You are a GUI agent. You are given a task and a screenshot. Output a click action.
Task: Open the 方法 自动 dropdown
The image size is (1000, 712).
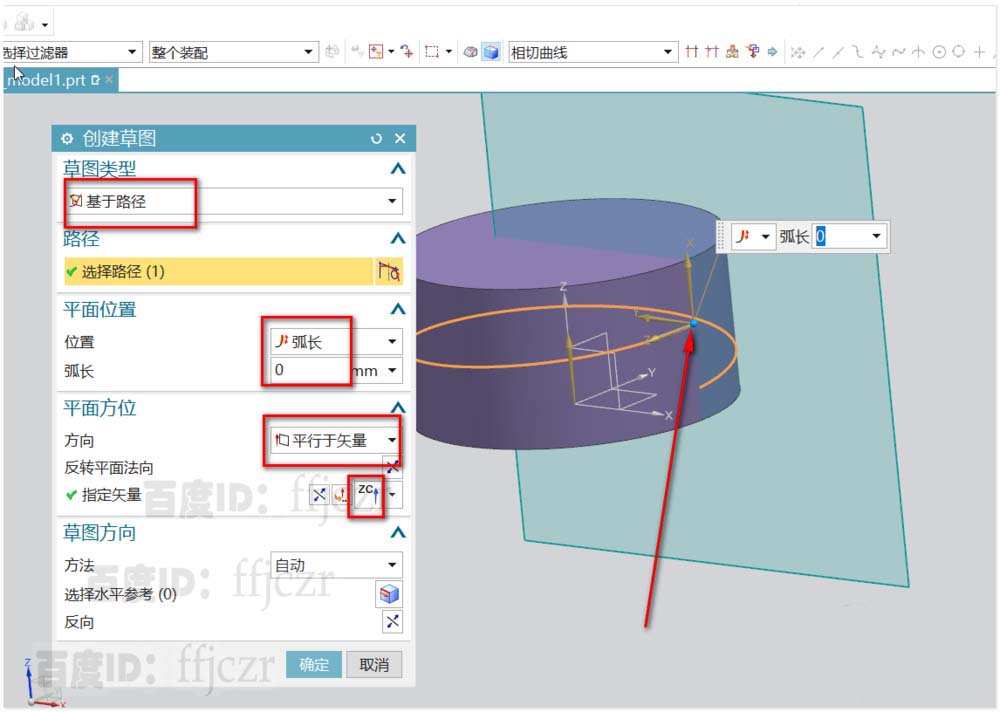click(392, 565)
